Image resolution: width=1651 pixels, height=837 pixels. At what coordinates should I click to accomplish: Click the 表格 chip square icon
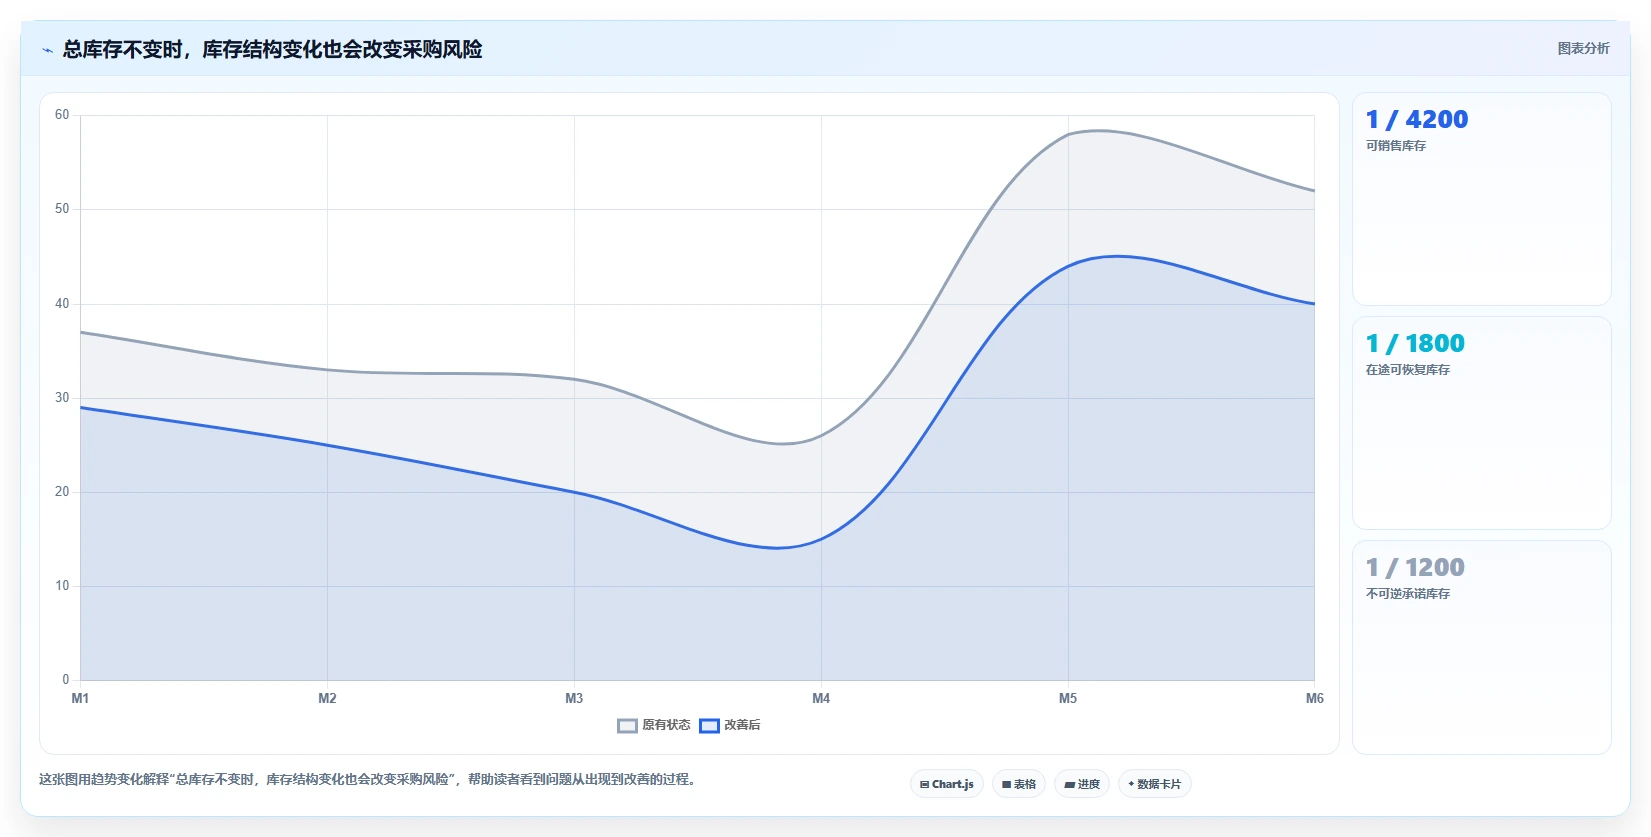[x=1006, y=785]
